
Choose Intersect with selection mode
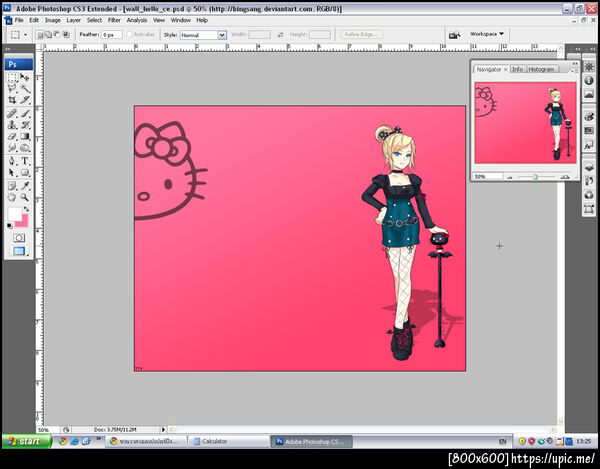tap(66, 35)
